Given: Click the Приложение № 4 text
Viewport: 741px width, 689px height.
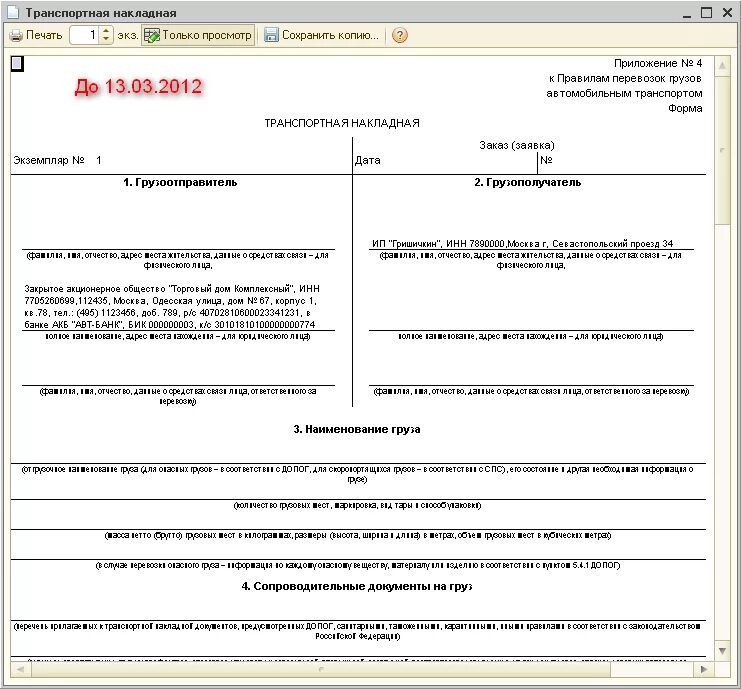Looking at the screenshot, I should pos(658,63).
